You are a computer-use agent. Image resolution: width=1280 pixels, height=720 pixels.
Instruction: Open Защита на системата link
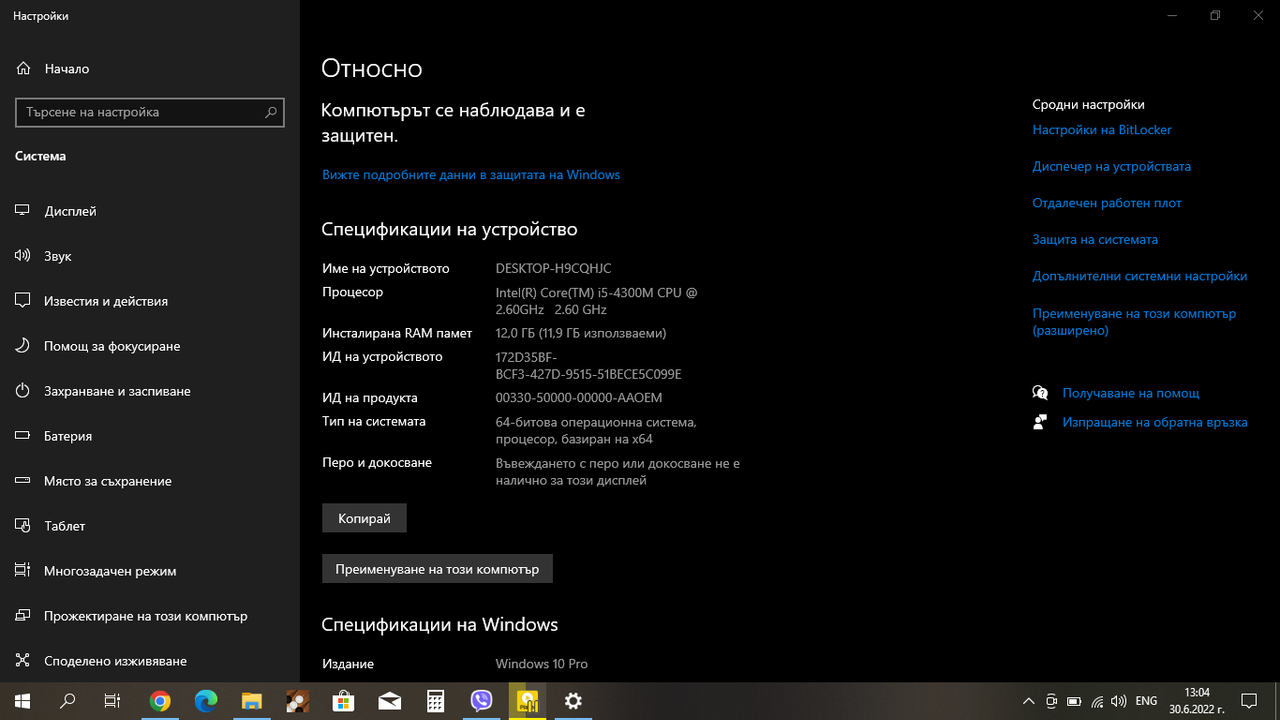tap(1095, 240)
